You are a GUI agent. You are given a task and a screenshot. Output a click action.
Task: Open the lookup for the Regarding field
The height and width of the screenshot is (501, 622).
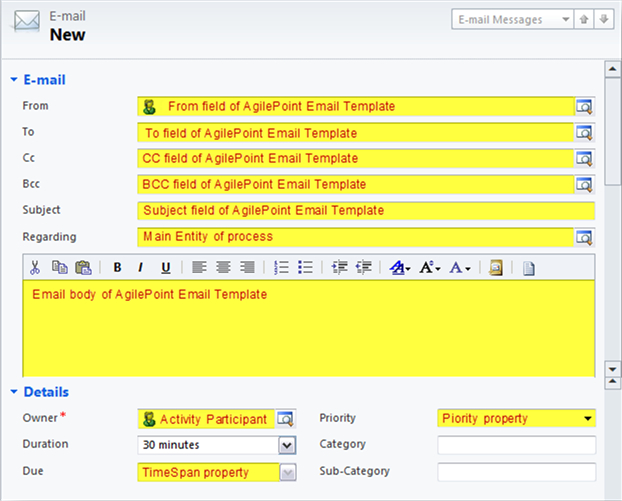[x=585, y=236]
